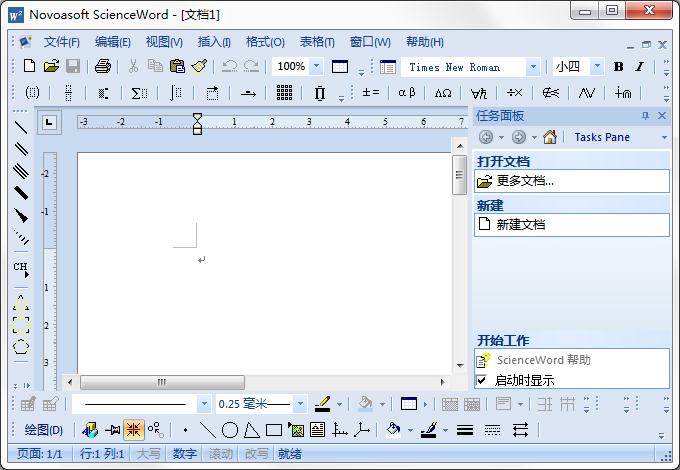This screenshot has width=680, height=470.
Task: Insert picture using the image icon
Action: click(296, 430)
